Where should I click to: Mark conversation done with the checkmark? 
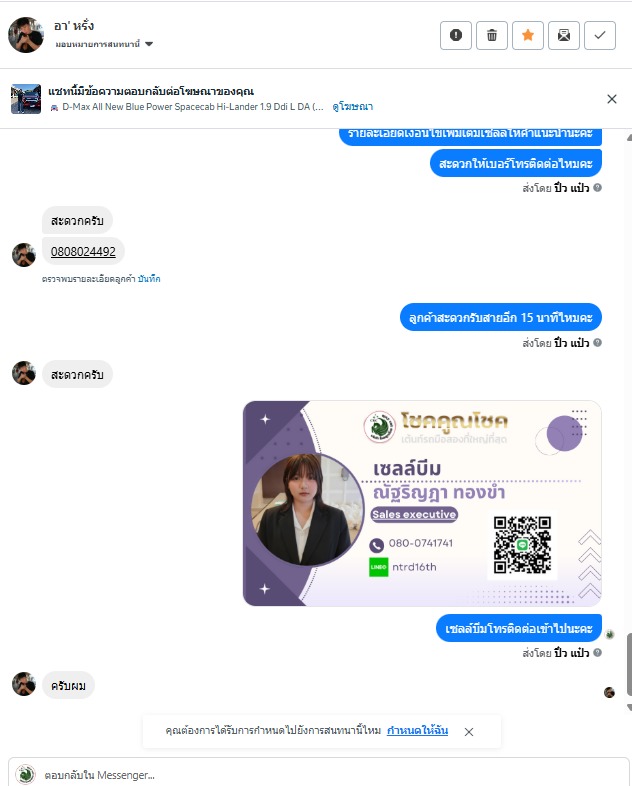pos(600,36)
